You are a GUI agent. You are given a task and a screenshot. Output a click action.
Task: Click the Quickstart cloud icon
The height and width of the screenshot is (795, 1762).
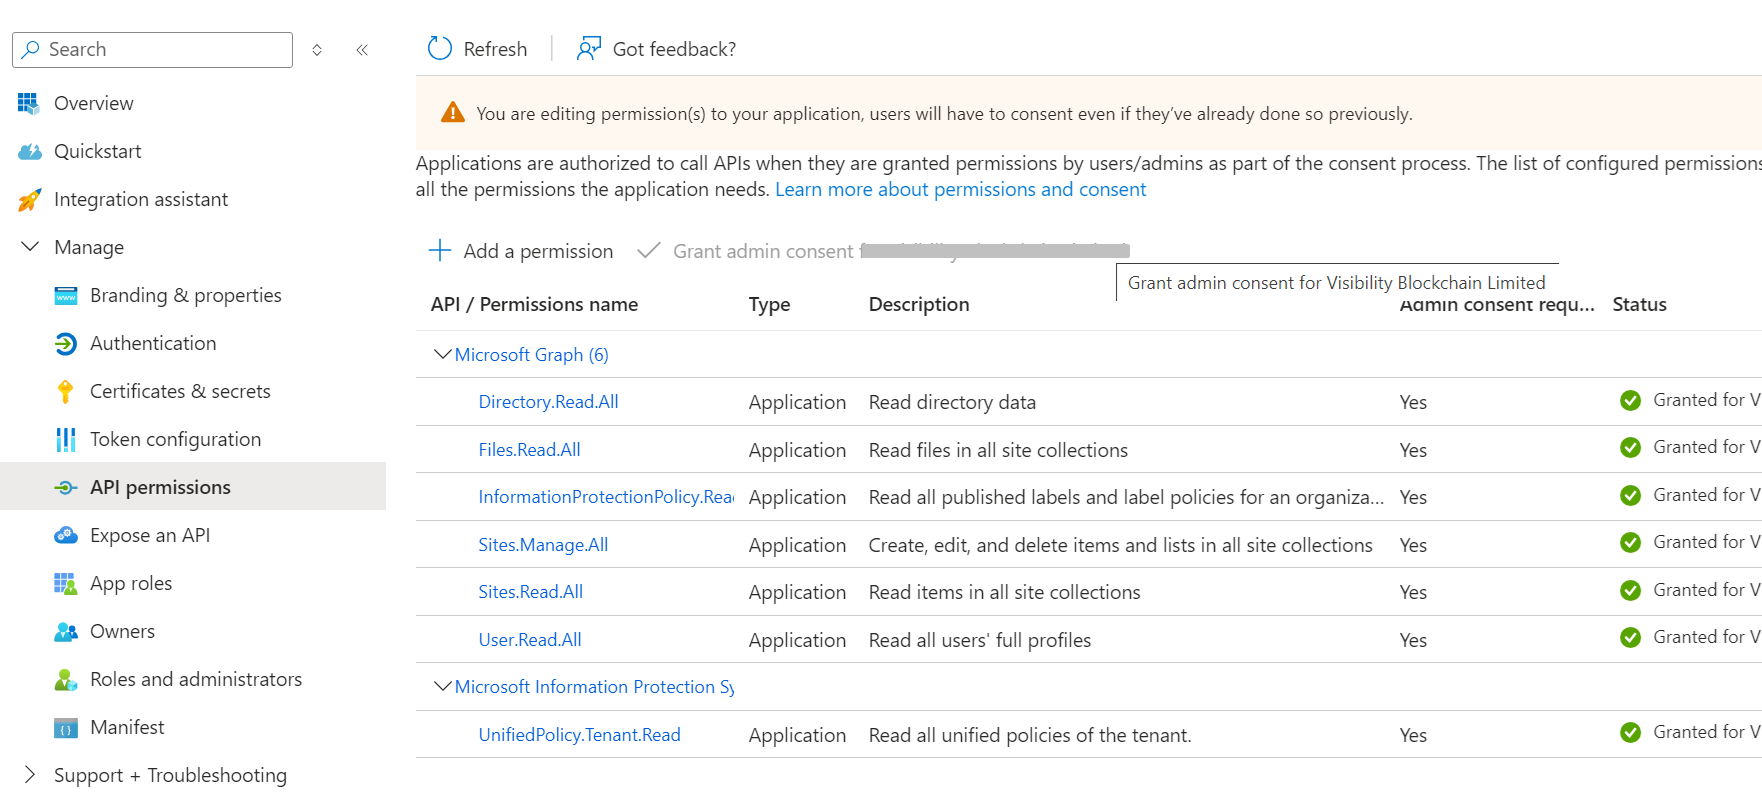point(30,151)
